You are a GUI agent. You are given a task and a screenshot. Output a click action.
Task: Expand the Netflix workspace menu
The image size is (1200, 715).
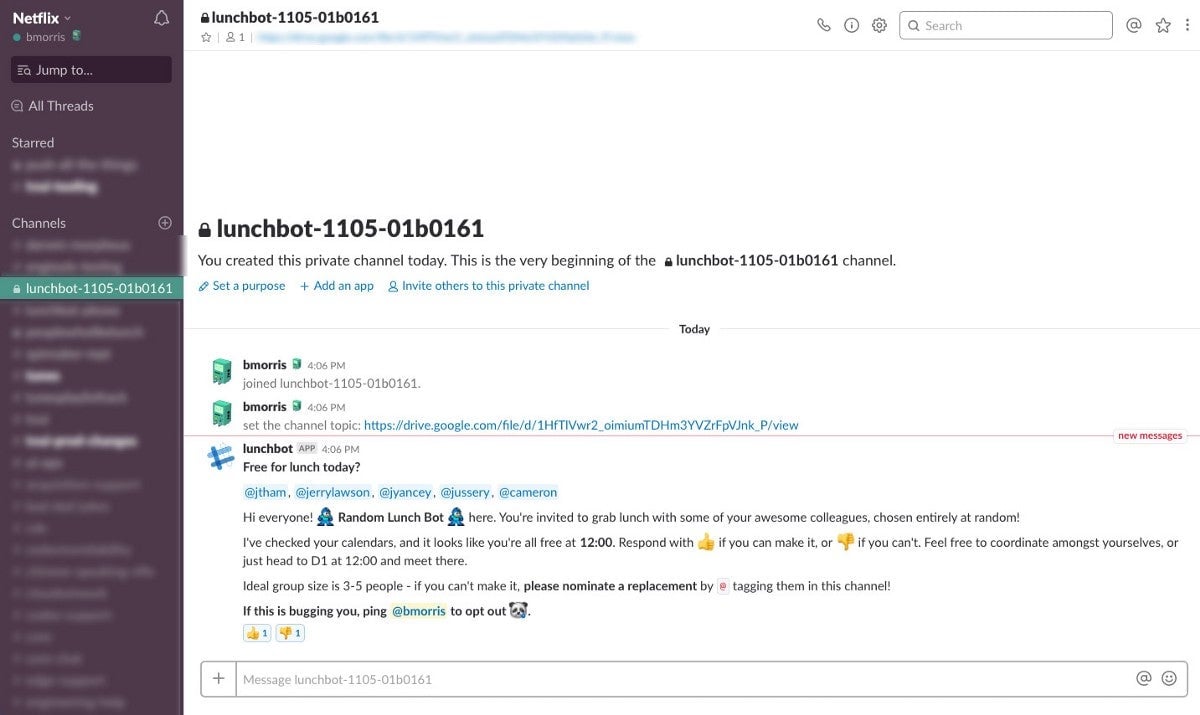point(42,18)
